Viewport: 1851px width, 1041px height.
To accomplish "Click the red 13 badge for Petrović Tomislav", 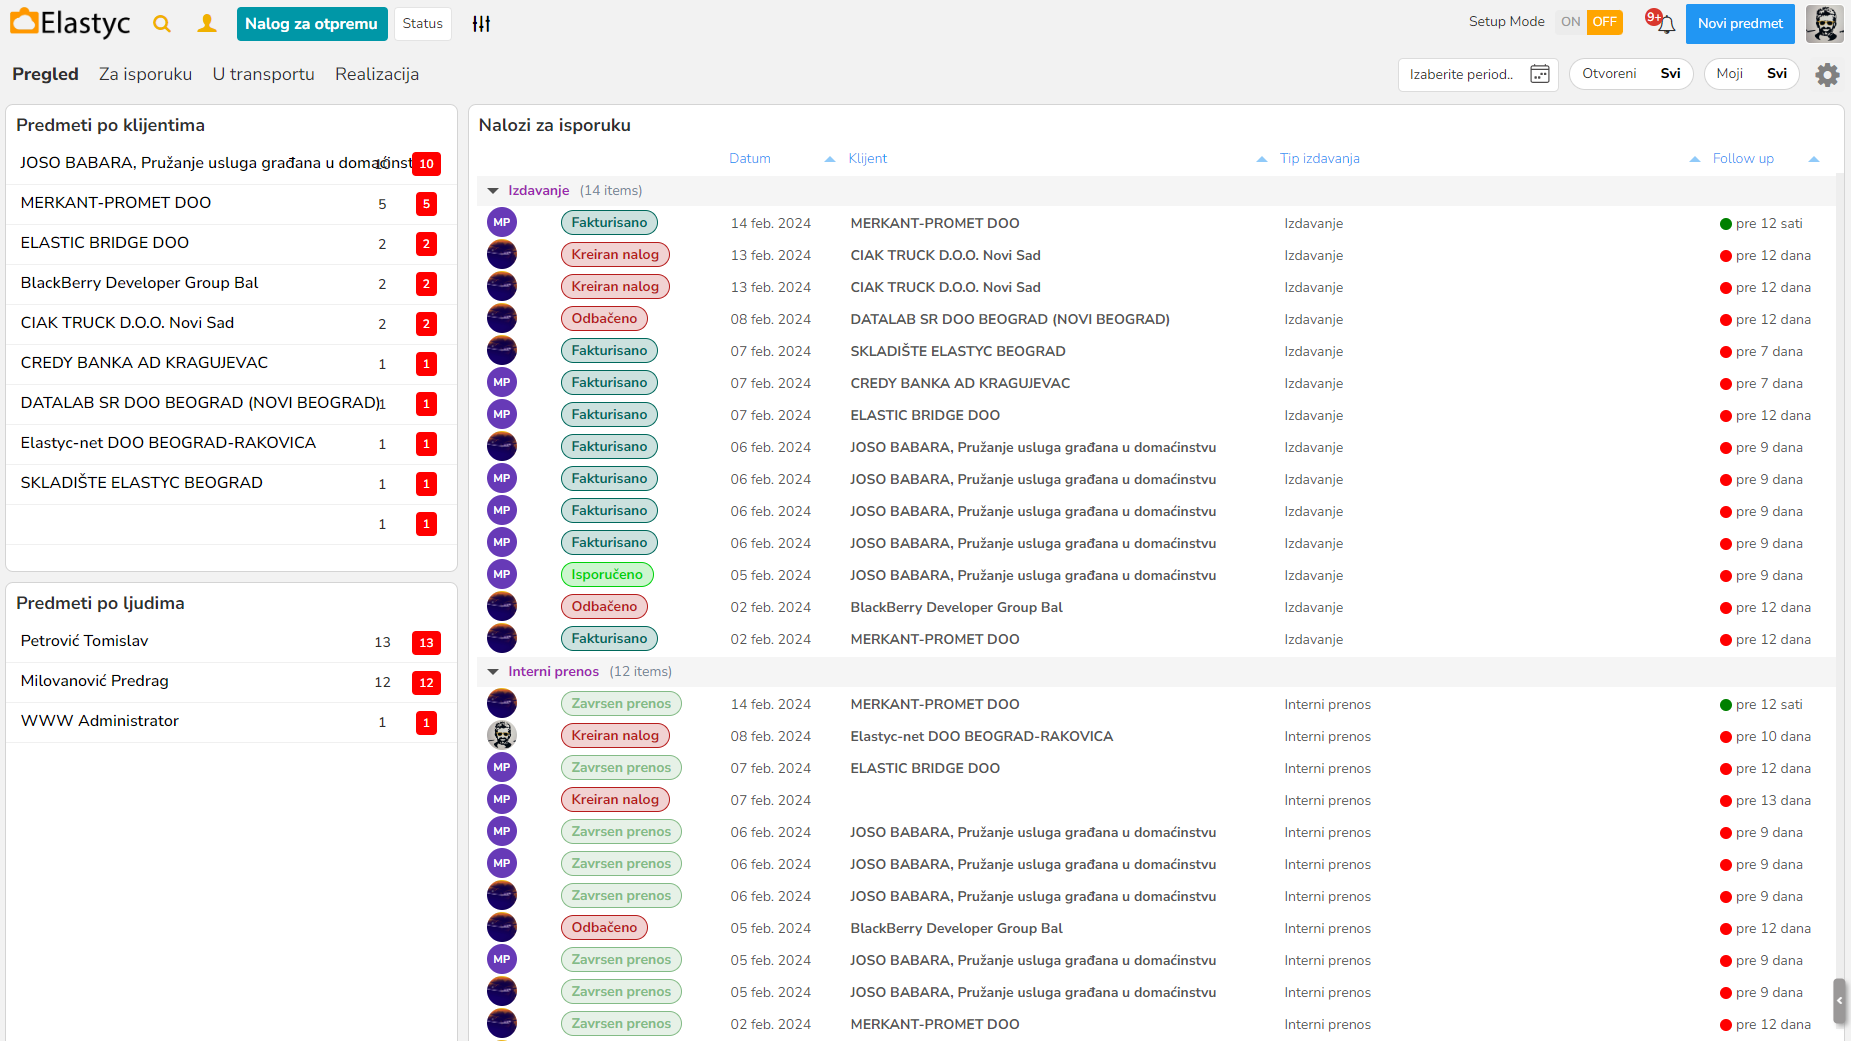I will [426, 643].
